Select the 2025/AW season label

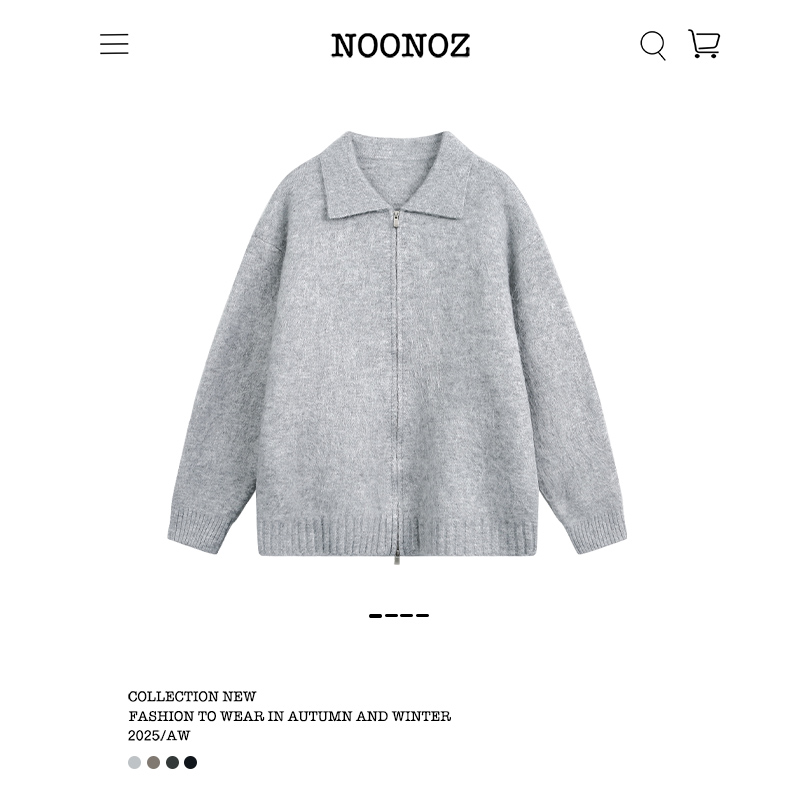coord(159,736)
